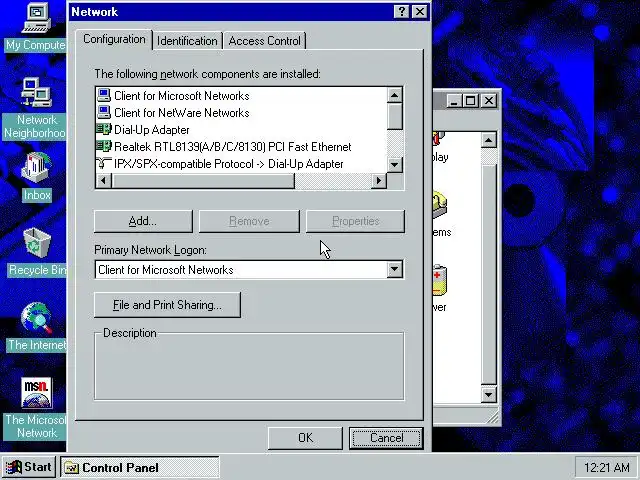This screenshot has height=480, width=640.
Task: Click the grayed Properties button
Action: (356, 221)
